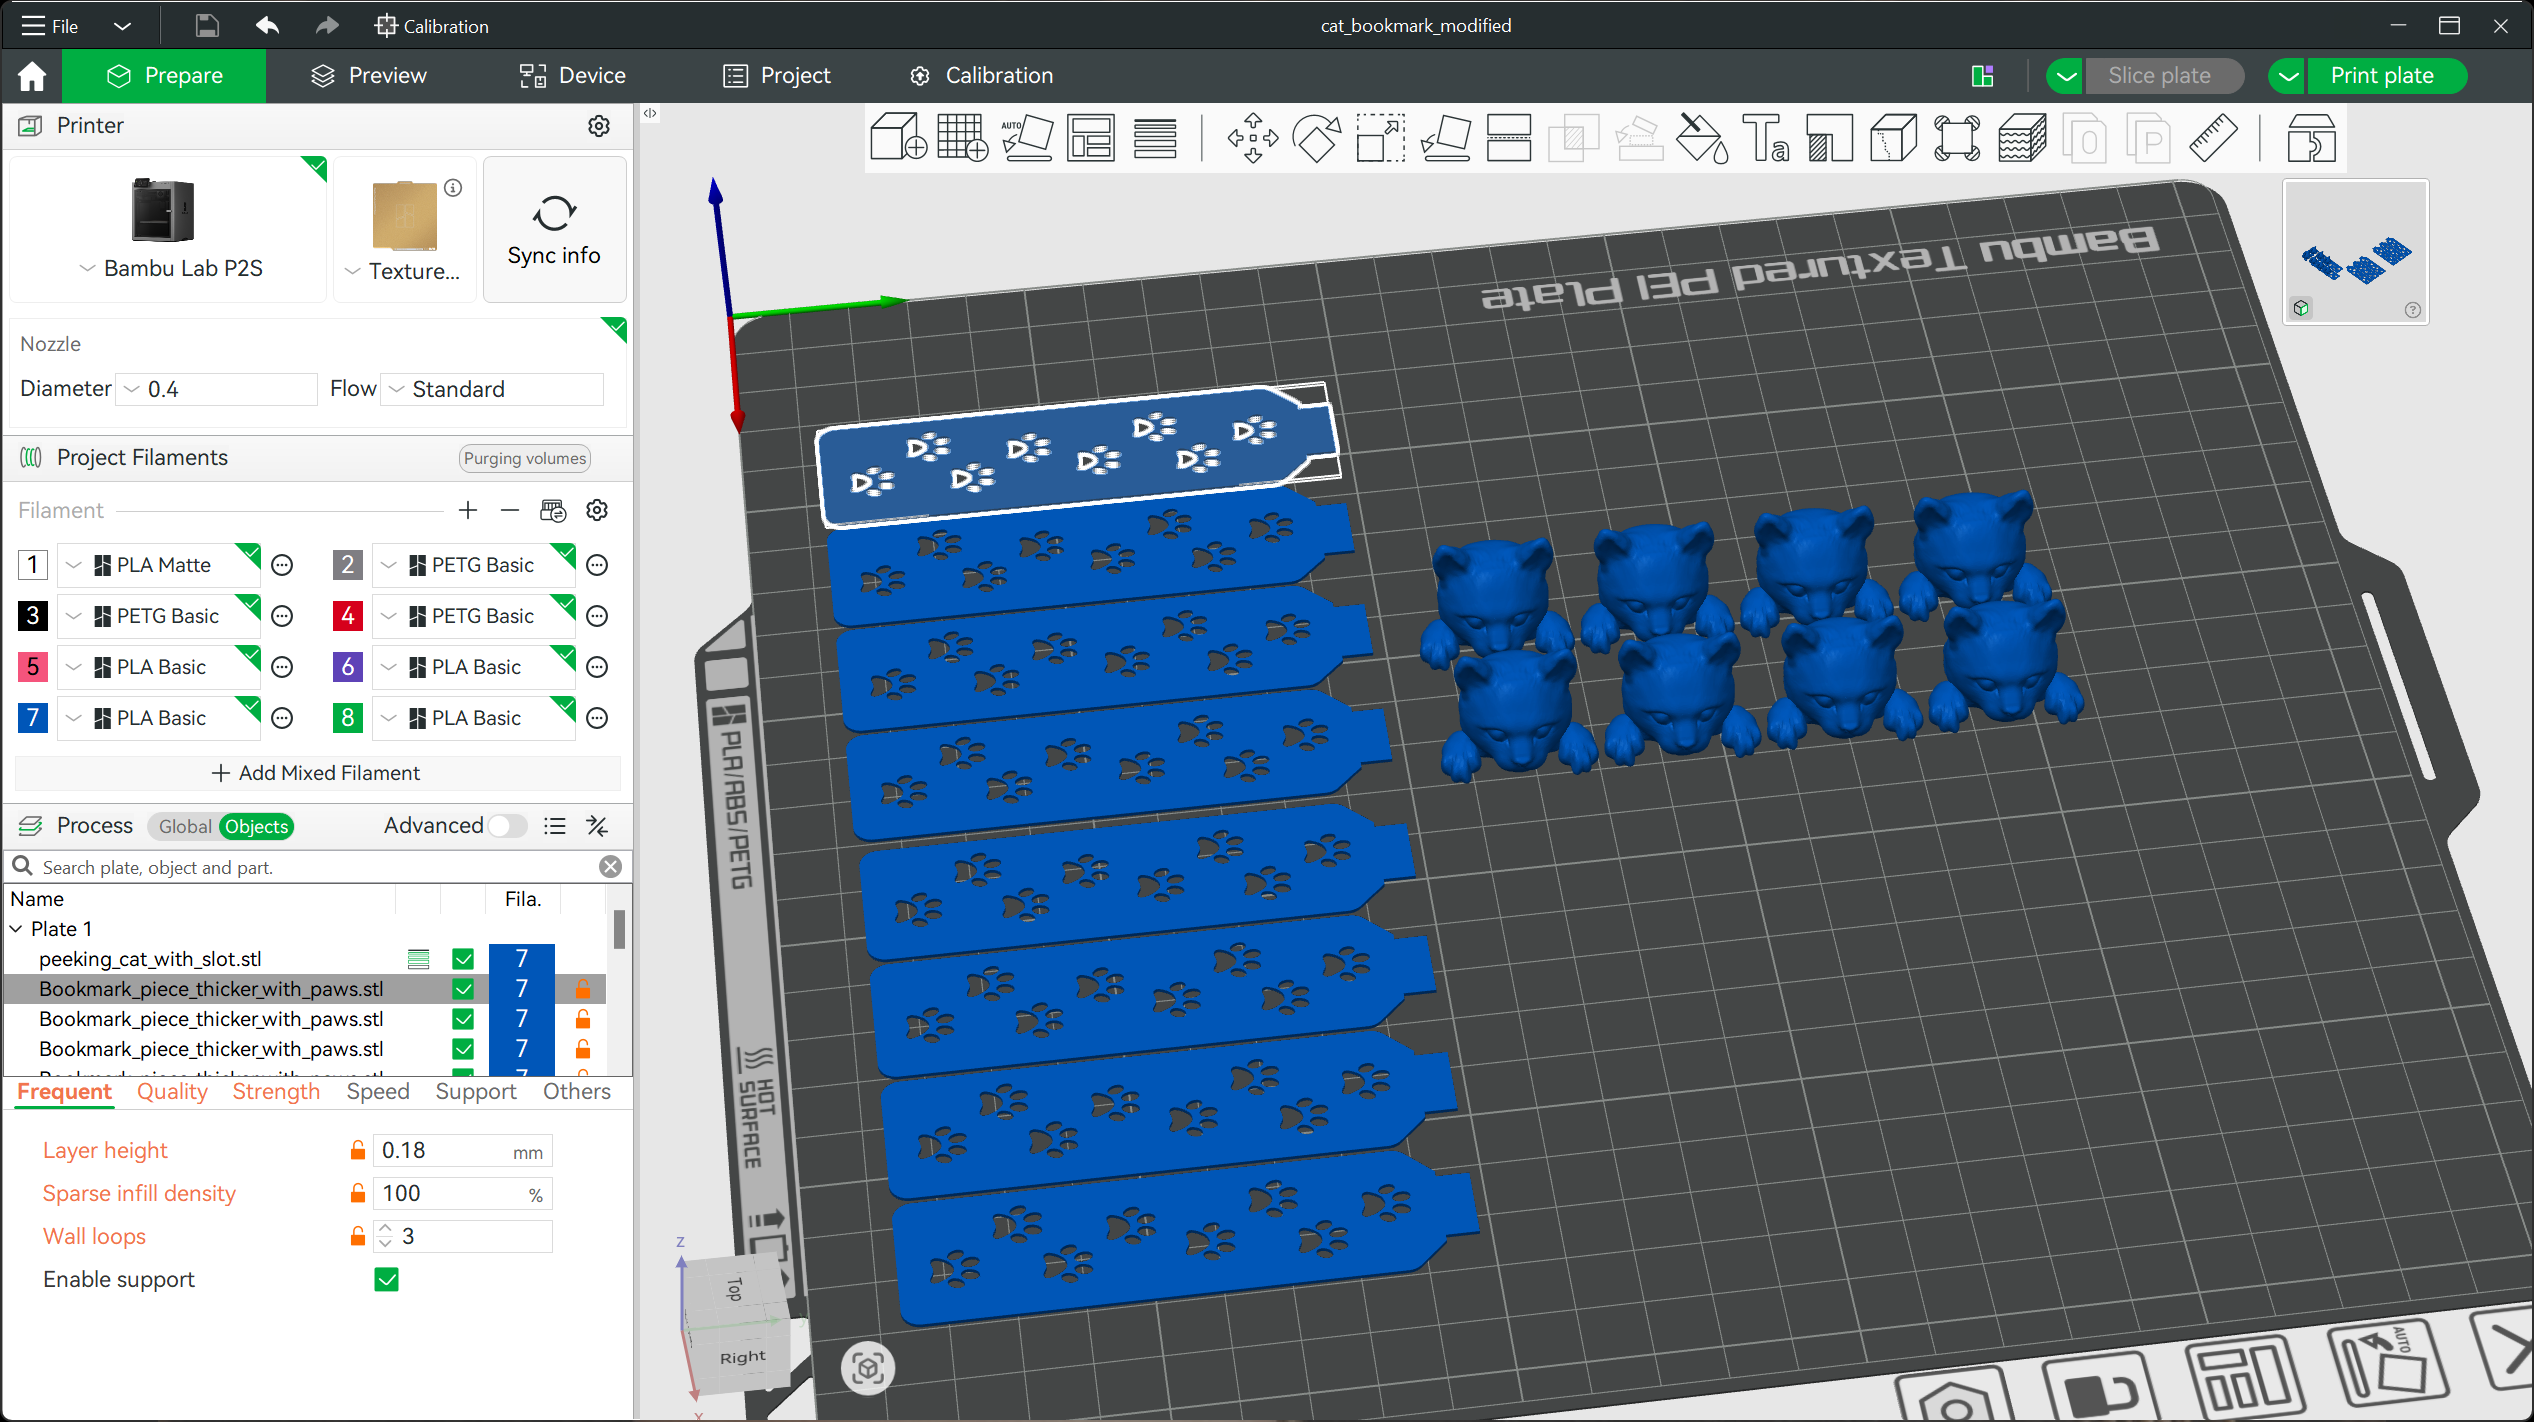This screenshot has width=2534, height=1422.
Task: Open the Flow Standard dropdown
Action: pos(494,389)
